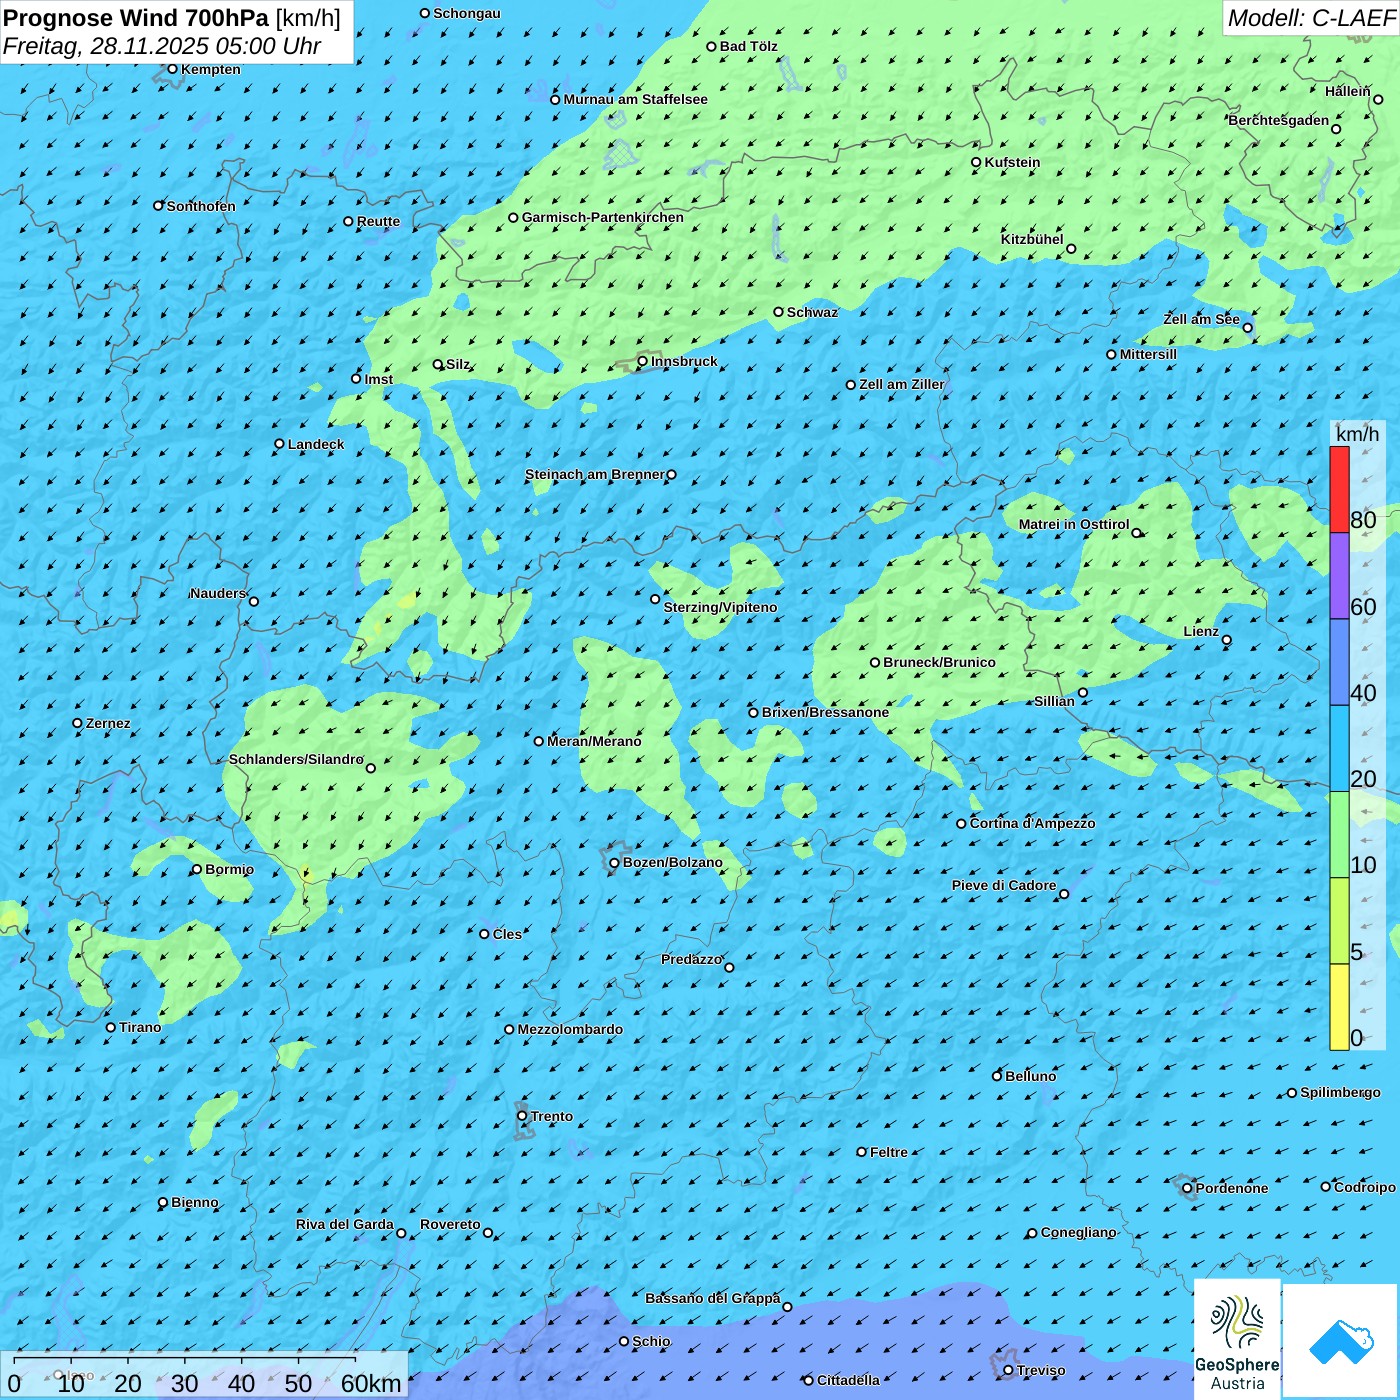
Task: Click the 'Tirano' label
Action: click(140, 1027)
